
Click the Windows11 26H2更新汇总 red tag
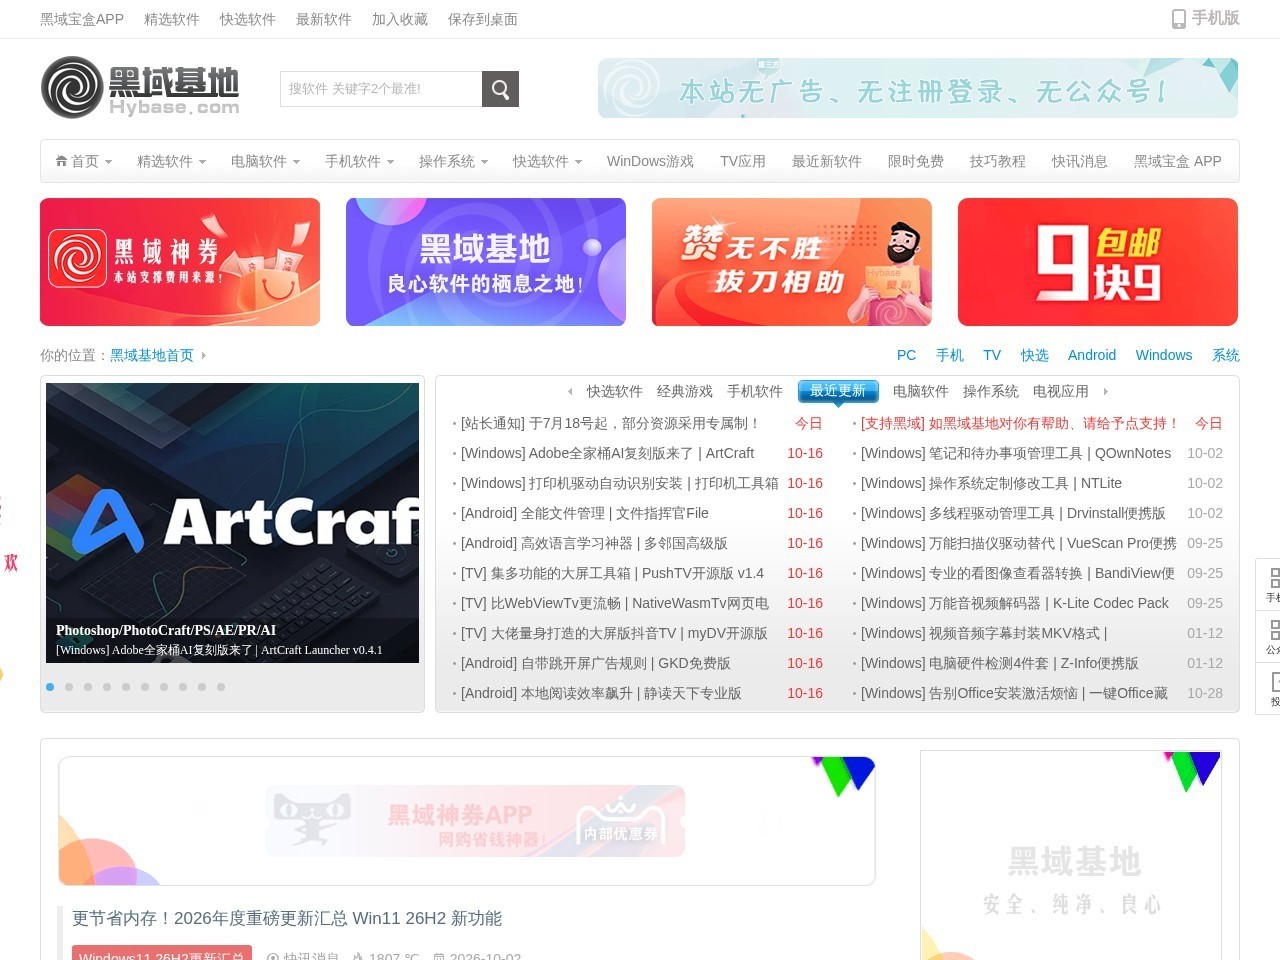point(162,955)
